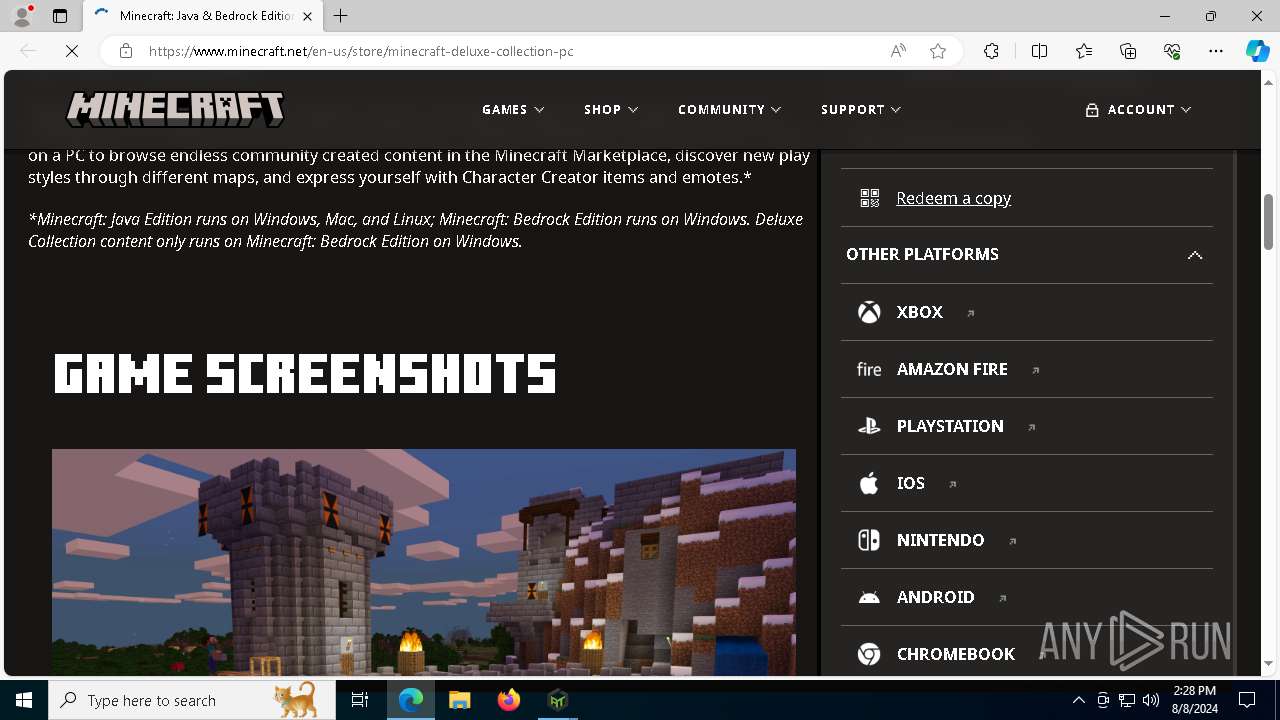Select the iOS platform link
This screenshot has height=720, width=1280.
click(911, 483)
